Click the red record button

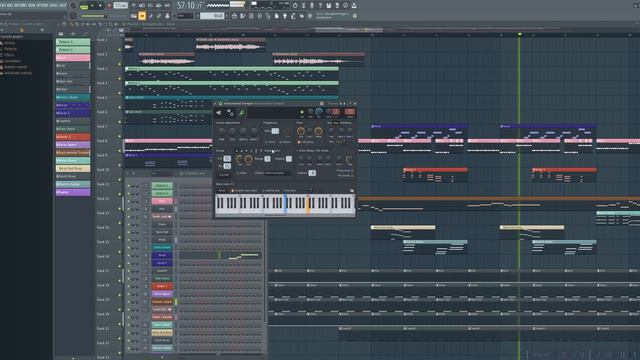[x=109, y=5]
